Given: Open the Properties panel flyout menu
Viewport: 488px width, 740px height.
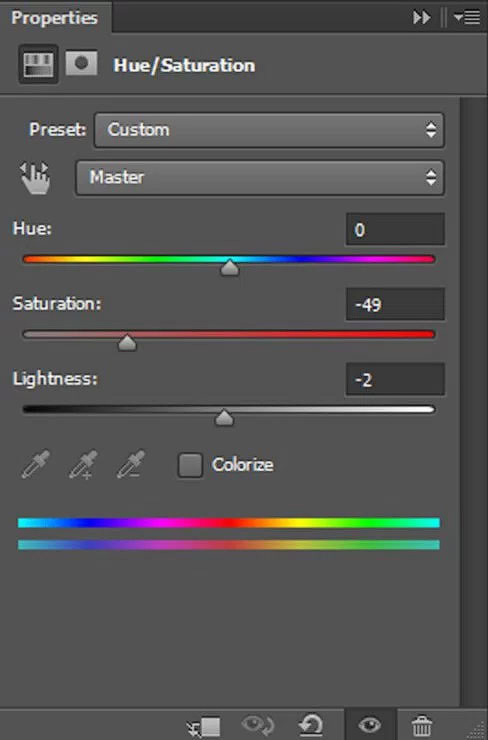Looking at the screenshot, I should click(467, 17).
